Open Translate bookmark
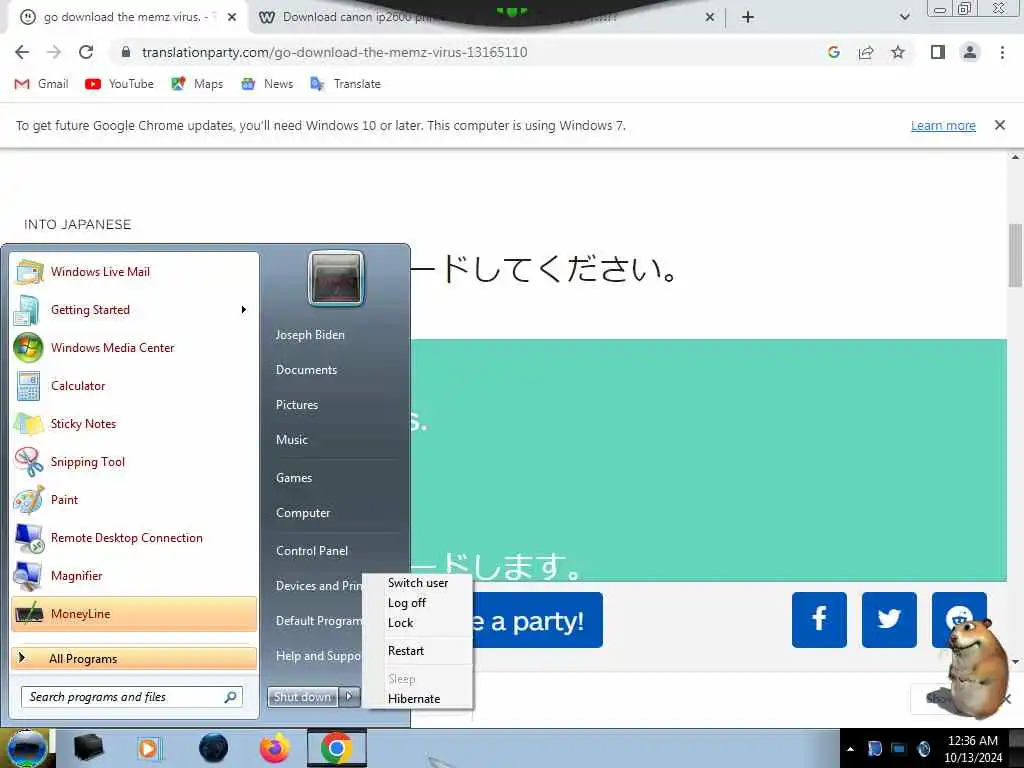This screenshot has width=1024, height=768. click(x=345, y=84)
